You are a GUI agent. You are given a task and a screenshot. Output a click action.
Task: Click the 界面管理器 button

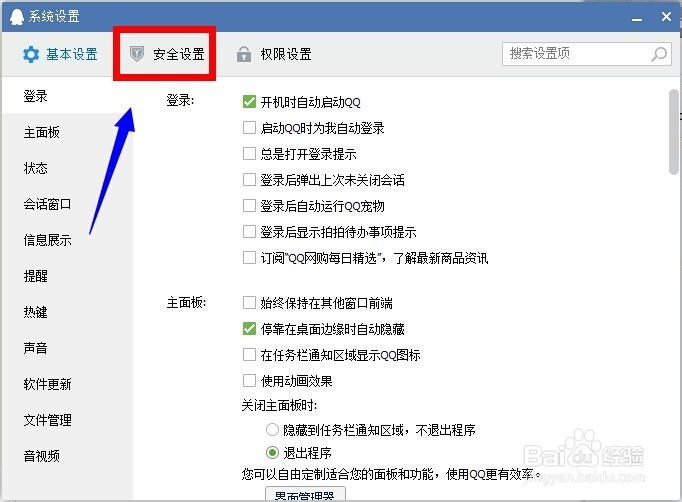click(x=305, y=494)
